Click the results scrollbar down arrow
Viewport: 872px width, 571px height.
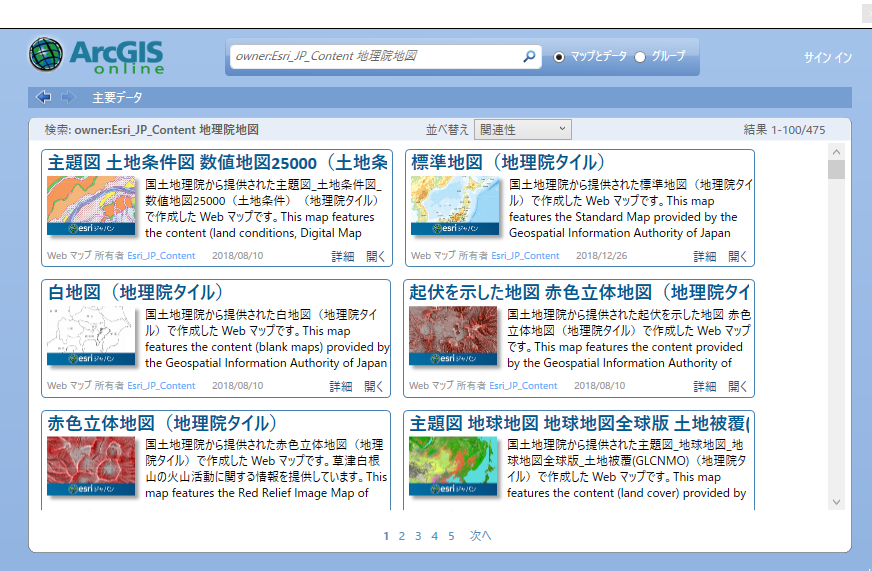(x=836, y=502)
